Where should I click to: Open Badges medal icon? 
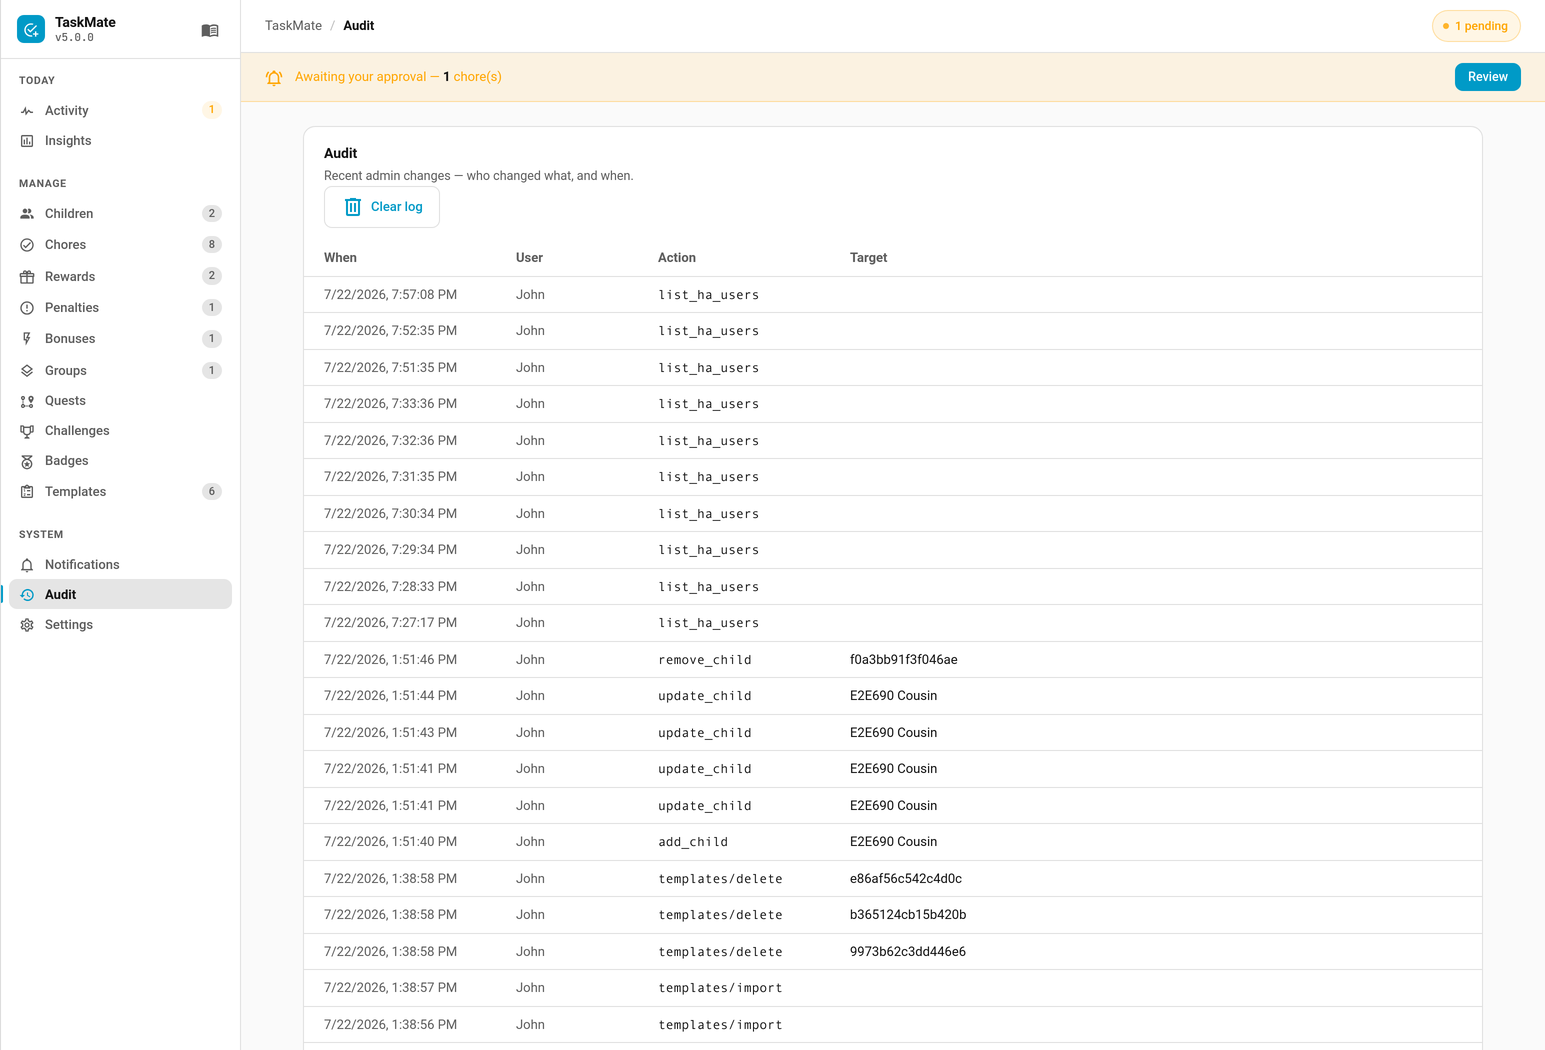[27, 461]
